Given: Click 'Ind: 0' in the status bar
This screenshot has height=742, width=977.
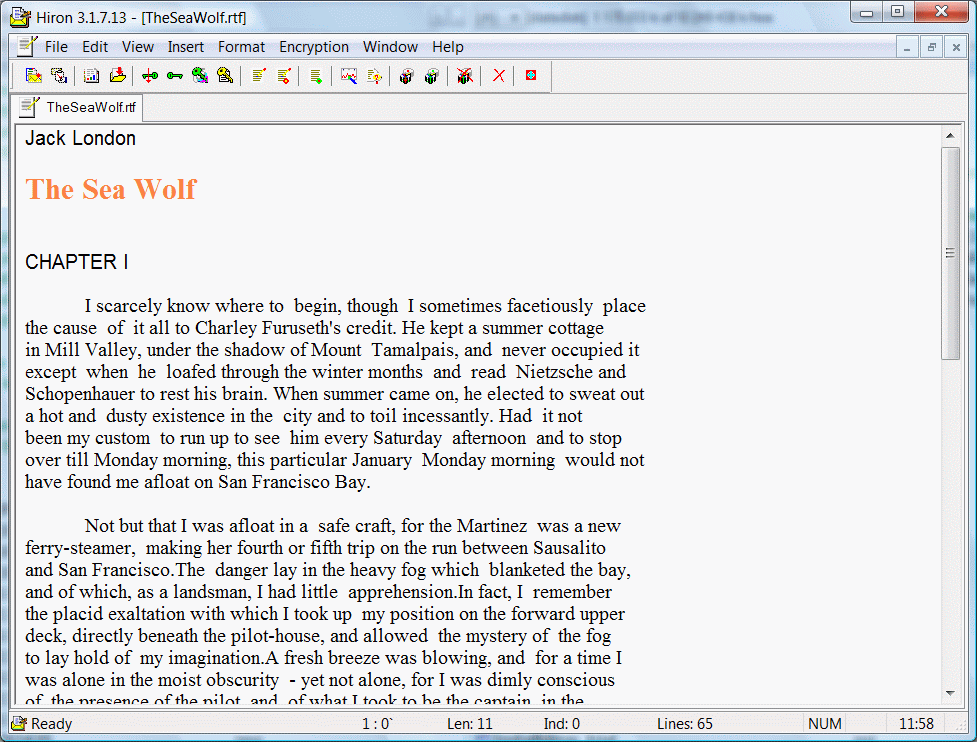Looking at the screenshot, I should point(561,723).
